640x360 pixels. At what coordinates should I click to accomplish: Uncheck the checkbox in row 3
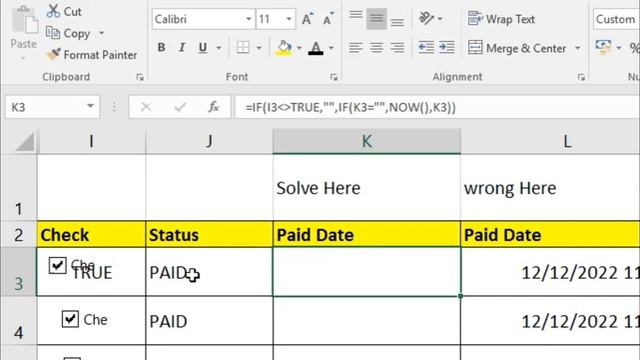57,265
